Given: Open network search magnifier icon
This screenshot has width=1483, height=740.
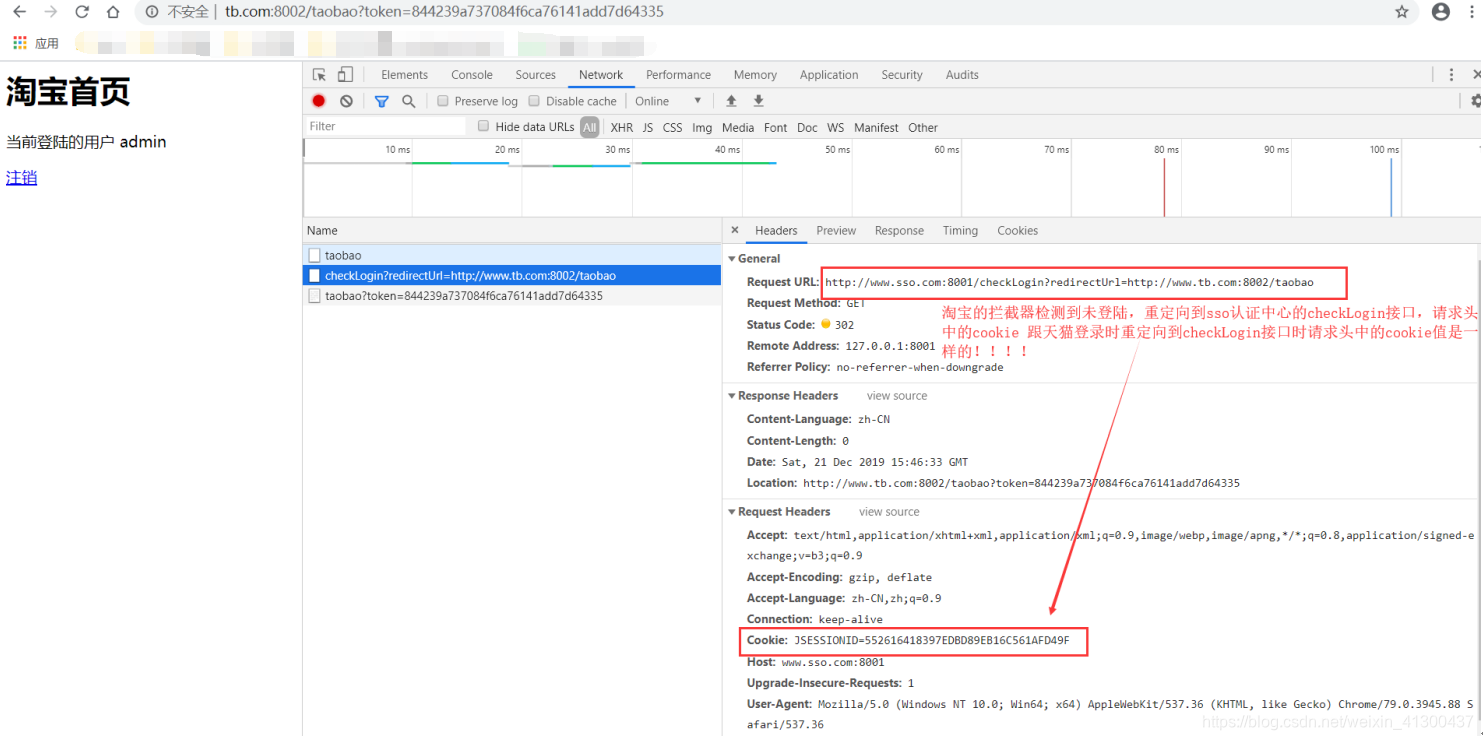Looking at the screenshot, I should coord(408,101).
